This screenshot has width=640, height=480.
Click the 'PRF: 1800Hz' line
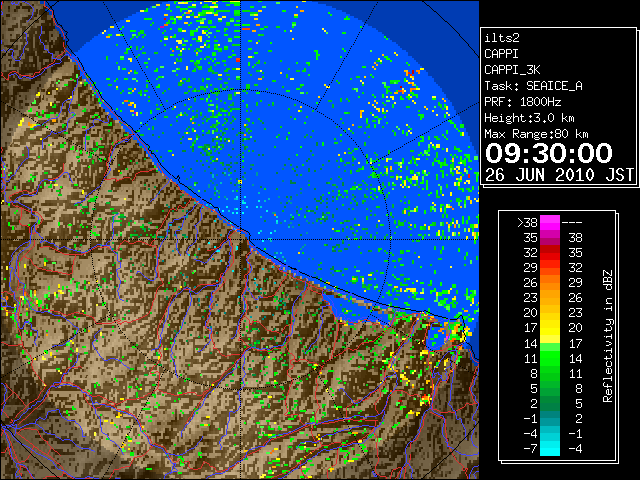[522, 102]
